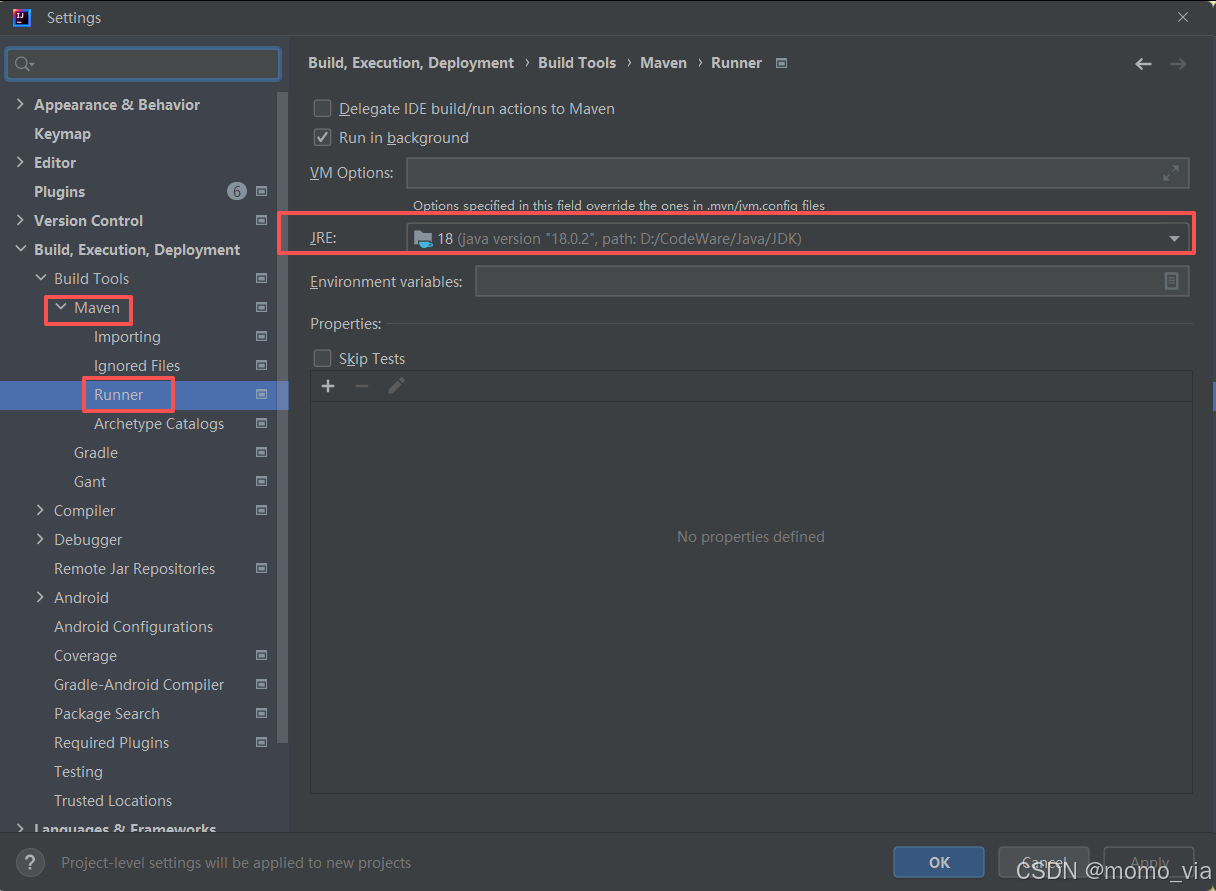Click the project-level icon next to Runner breadcrumb

click(782, 63)
